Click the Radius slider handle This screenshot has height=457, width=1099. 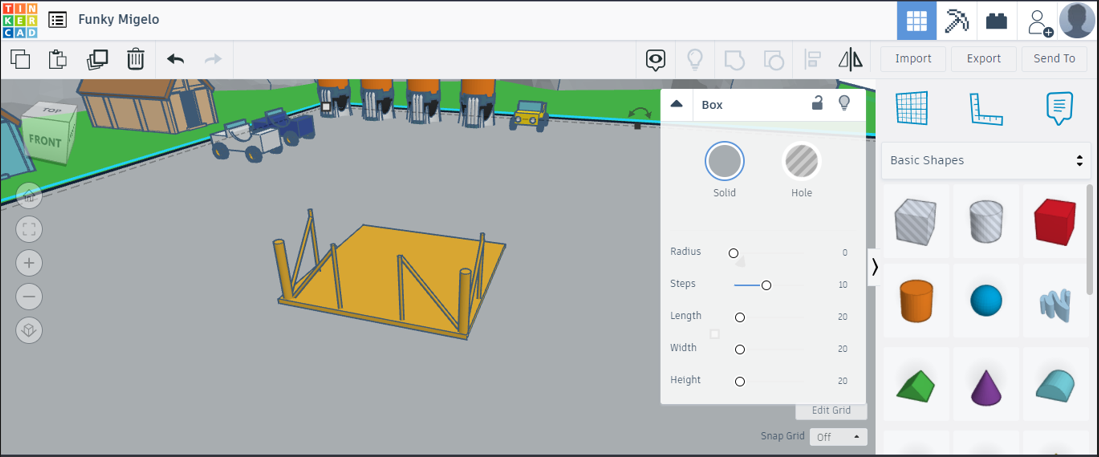pyautogui.click(x=733, y=253)
